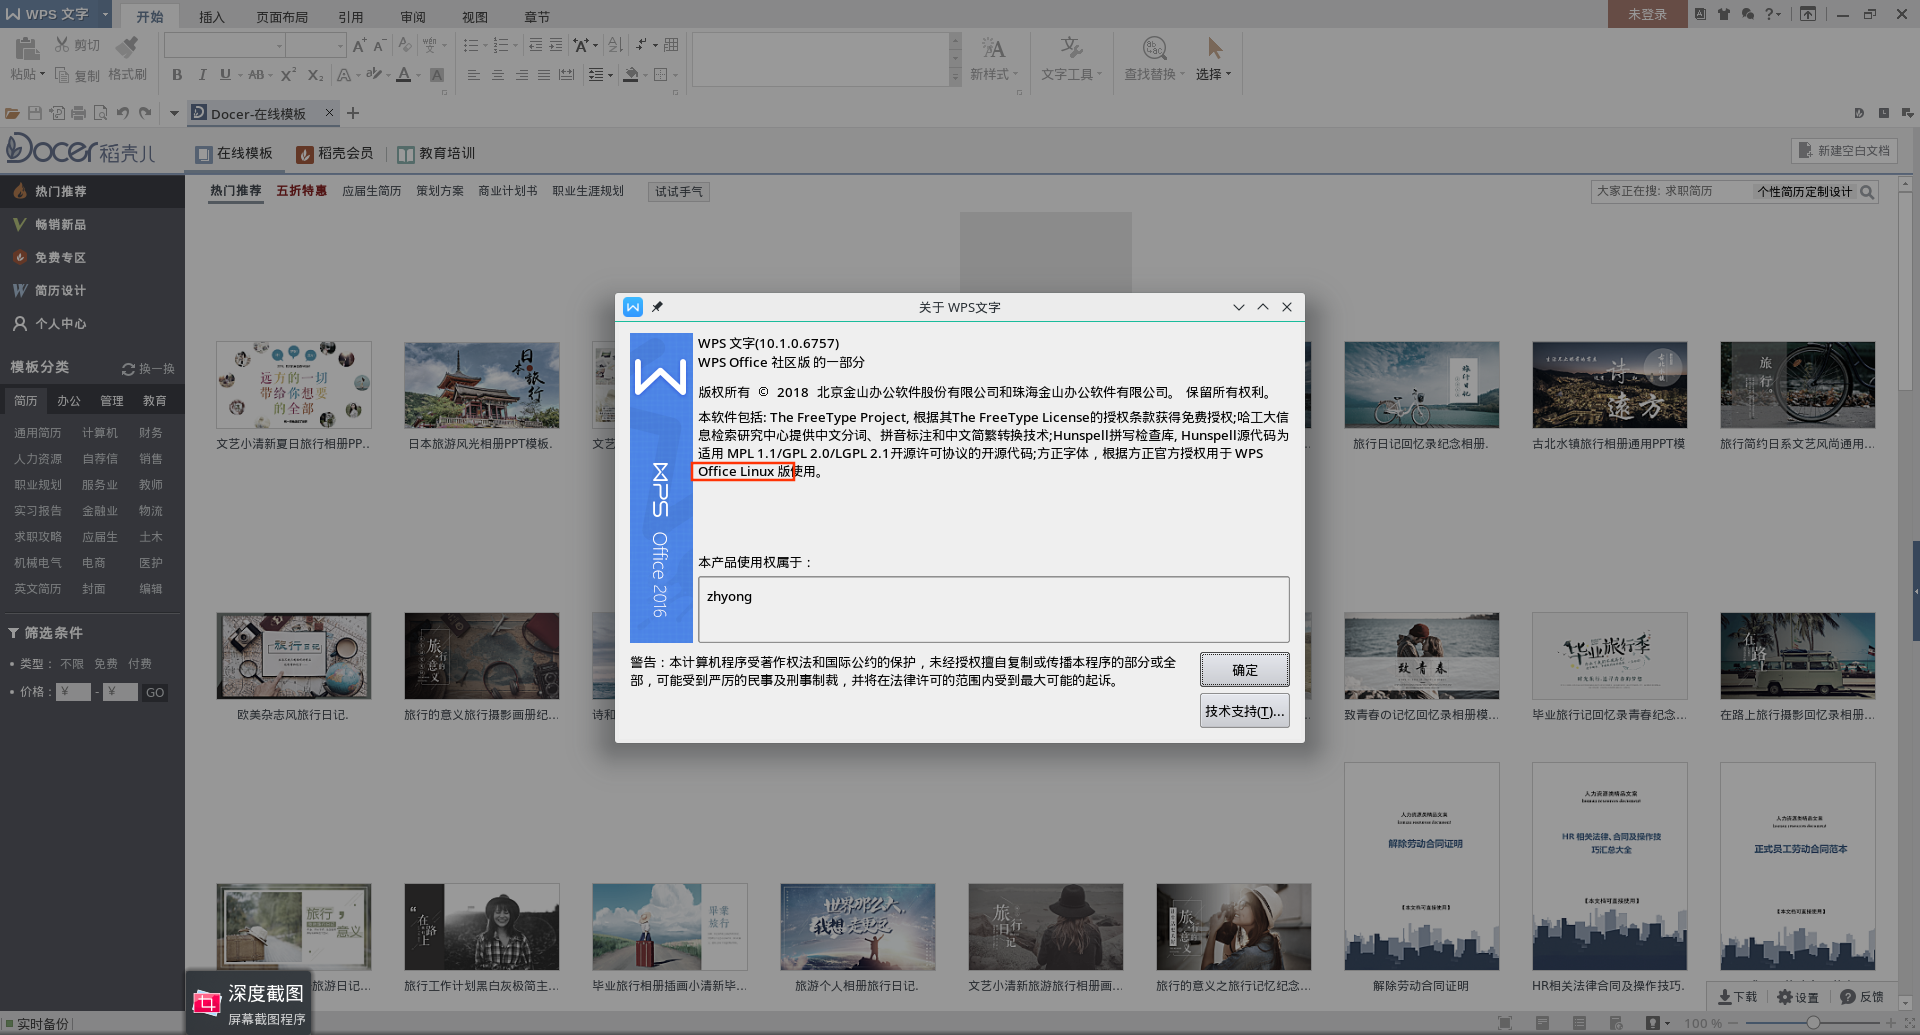Click the WeChat chat bubbles icon
The height and width of the screenshot is (1035, 1920).
pyautogui.click(x=1747, y=14)
